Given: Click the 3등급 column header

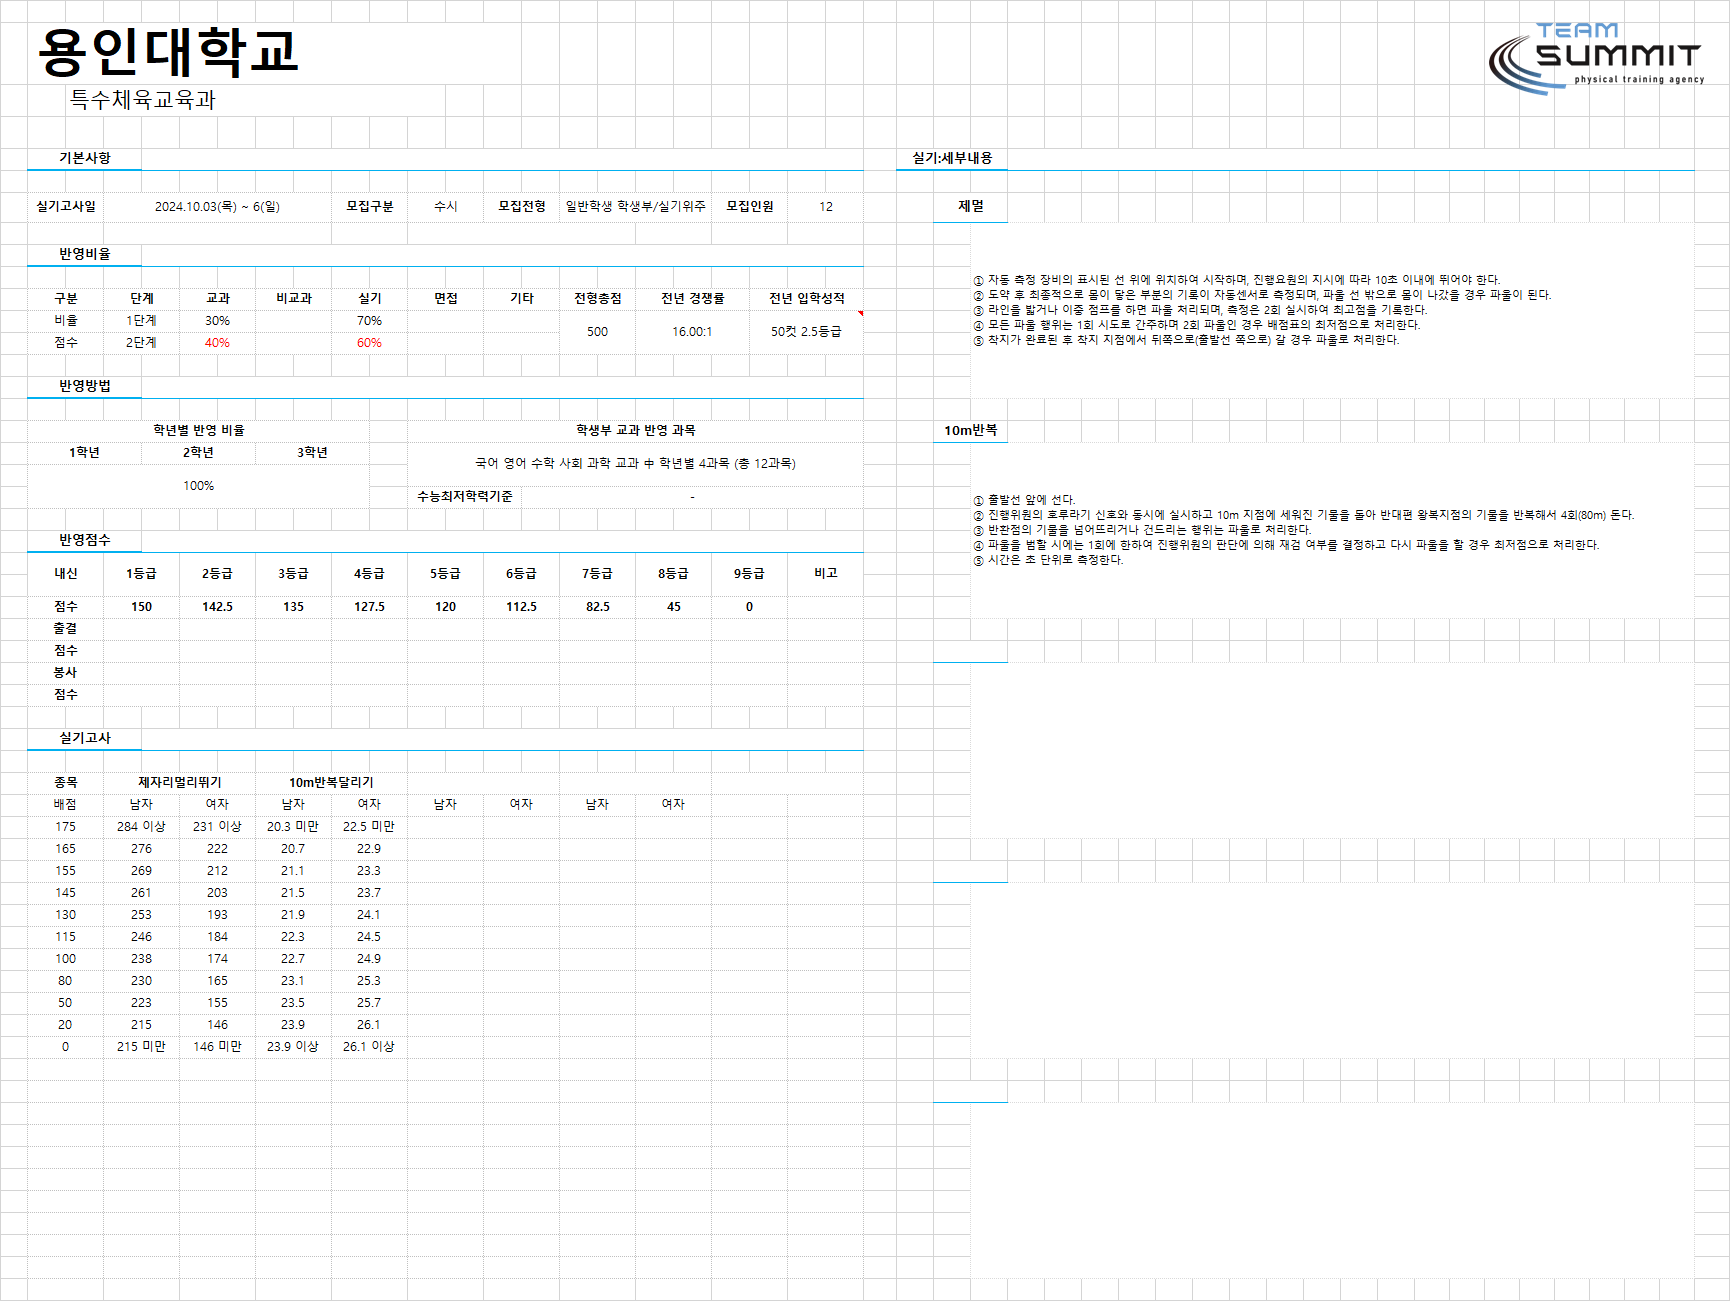Looking at the screenshot, I should click(293, 573).
